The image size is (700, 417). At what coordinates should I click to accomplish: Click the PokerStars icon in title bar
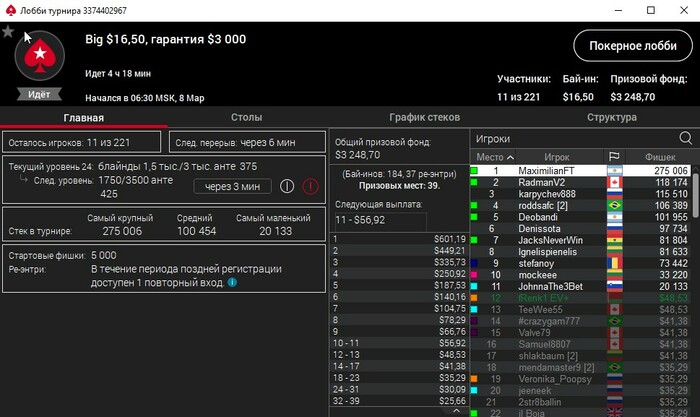(x=10, y=10)
